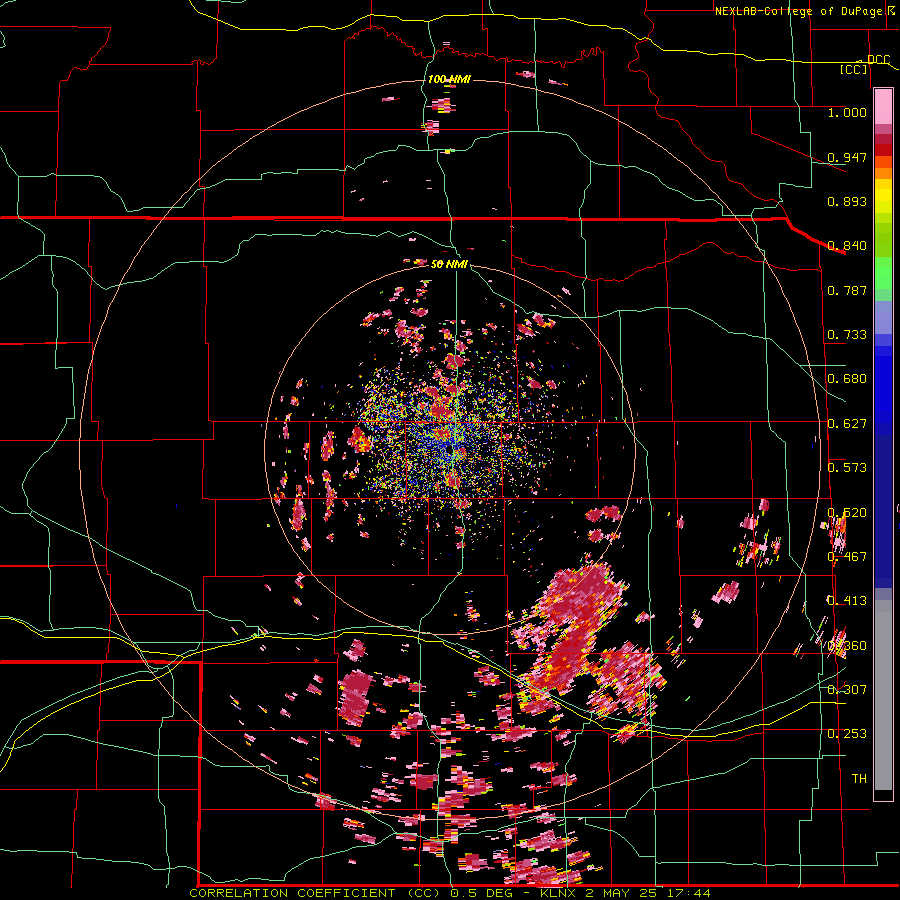The height and width of the screenshot is (900, 900).
Task: Click the 0.627 scale value
Action: pyautogui.click(x=847, y=424)
